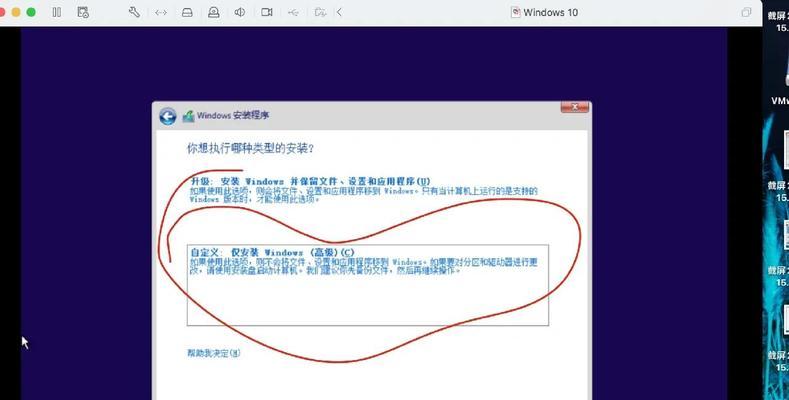Screen dimensions: 789x400
Task: Click the shared folders icon
Action: [320, 13]
